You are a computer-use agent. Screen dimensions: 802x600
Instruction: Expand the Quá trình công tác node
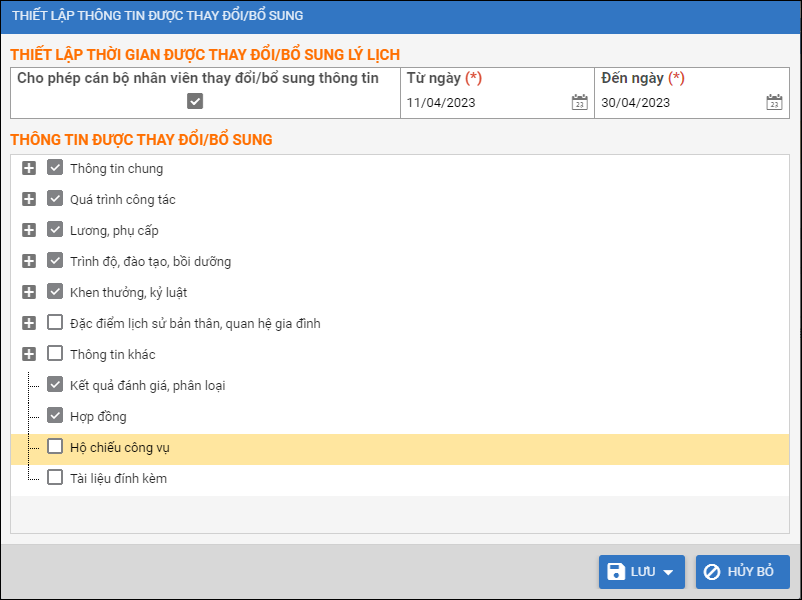pos(29,200)
